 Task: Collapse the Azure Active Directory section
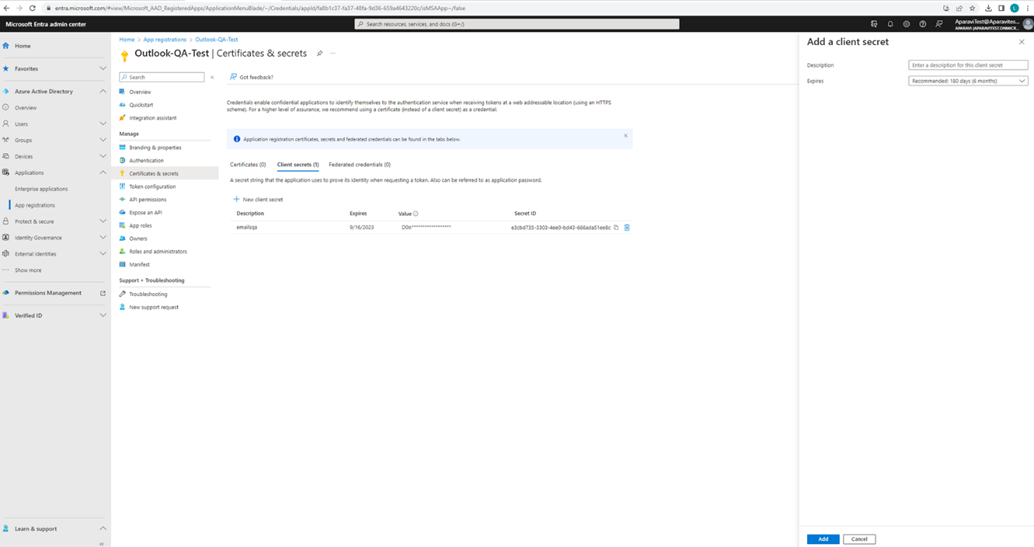pyautogui.click(x=102, y=92)
